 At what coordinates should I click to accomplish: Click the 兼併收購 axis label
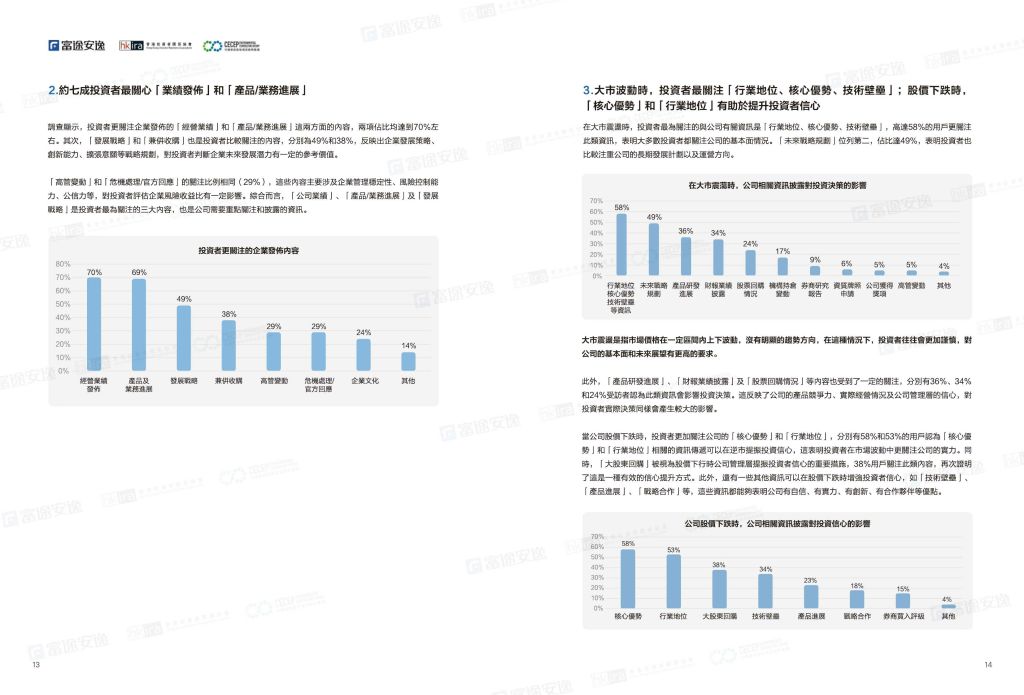tap(229, 381)
